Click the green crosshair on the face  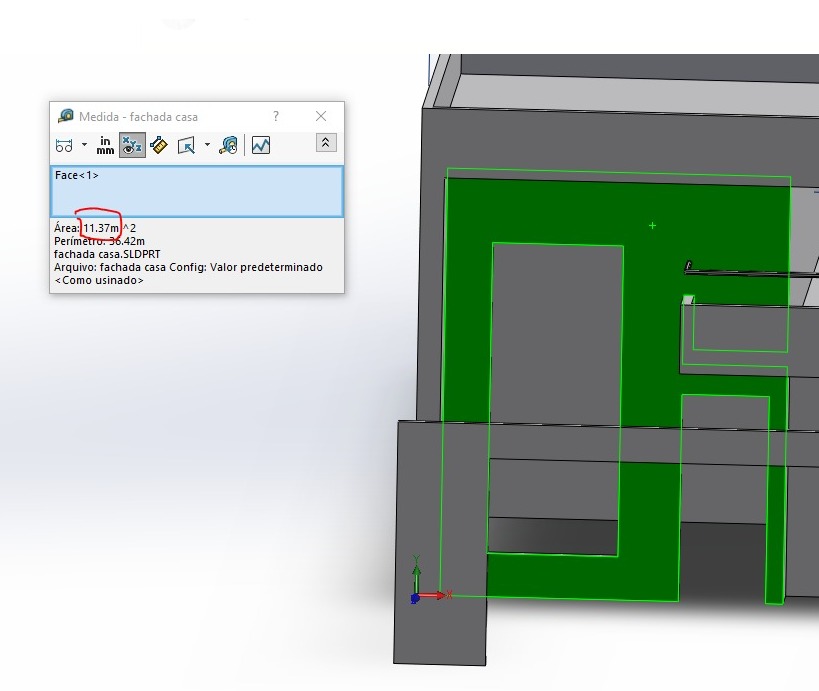click(653, 226)
